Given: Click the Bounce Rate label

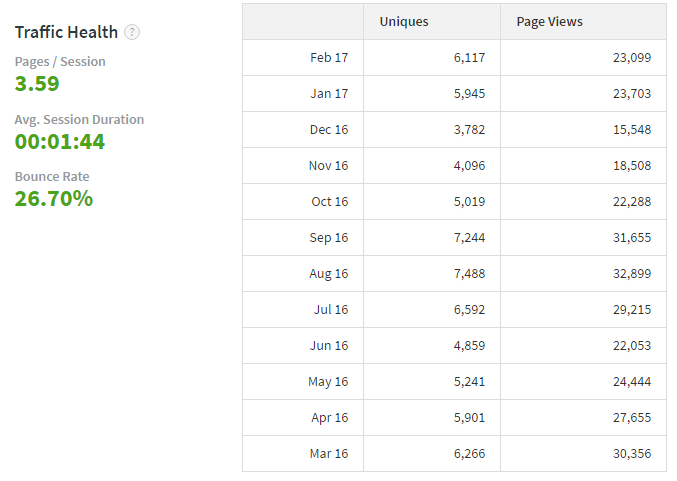Looking at the screenshot, I should tap(52, 177).
